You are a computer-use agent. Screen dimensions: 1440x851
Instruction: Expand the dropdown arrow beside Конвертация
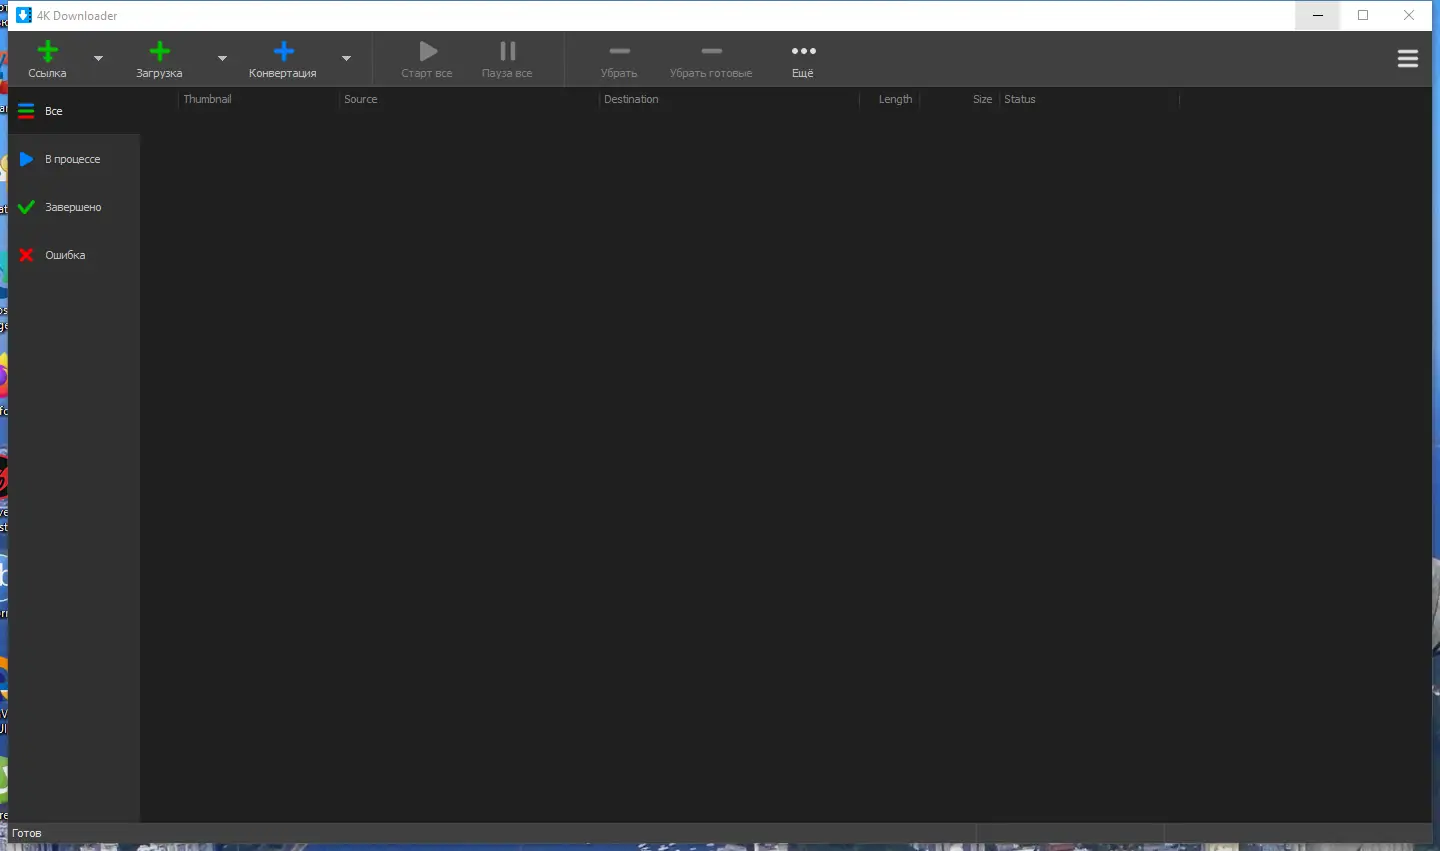[346, 59]
